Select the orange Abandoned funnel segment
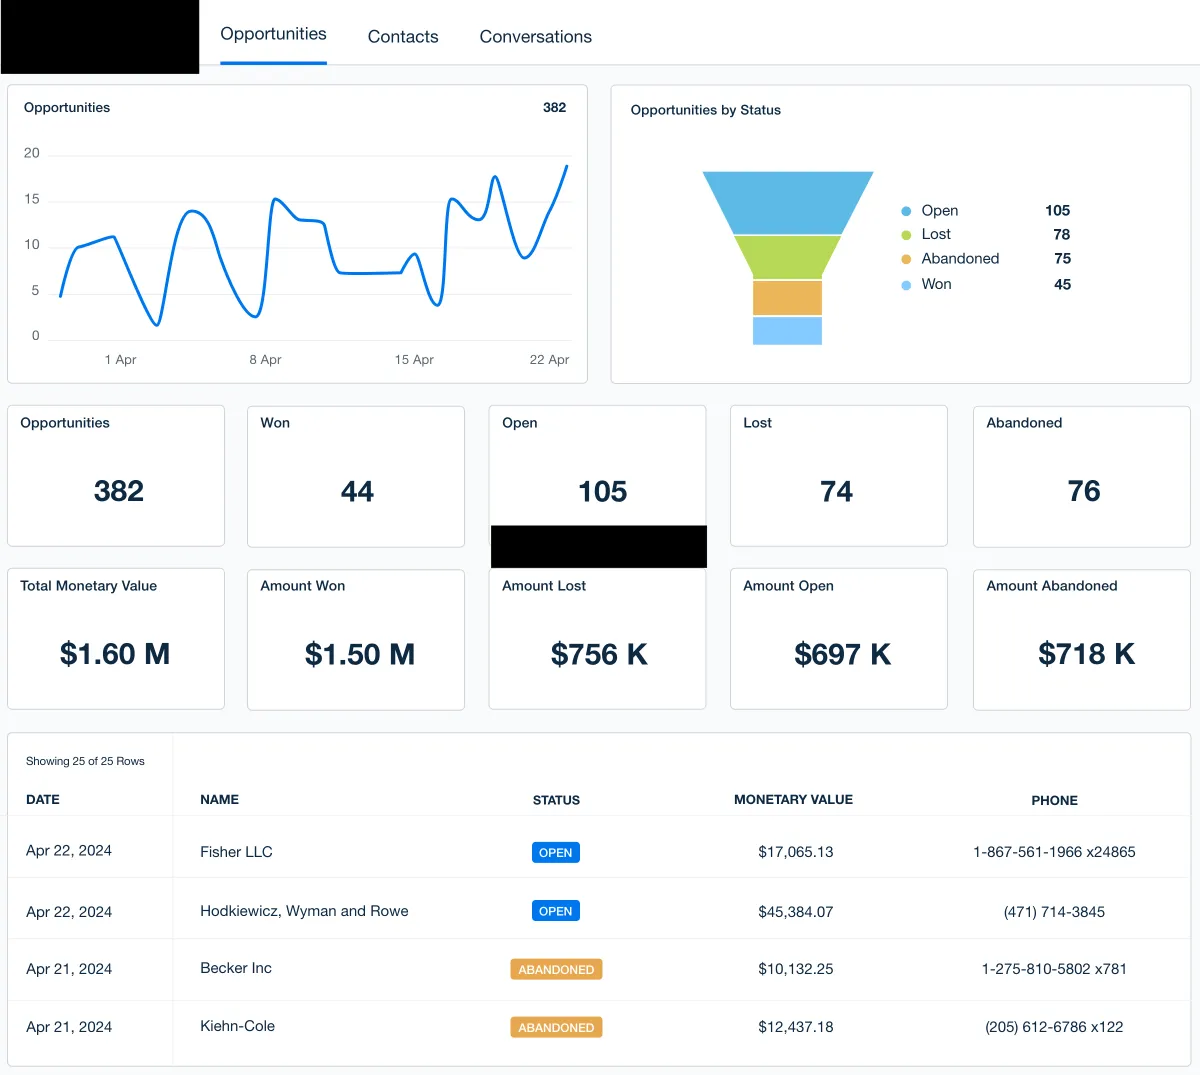Viewport: 1200px width, 1075px height. tap(787, 297)
